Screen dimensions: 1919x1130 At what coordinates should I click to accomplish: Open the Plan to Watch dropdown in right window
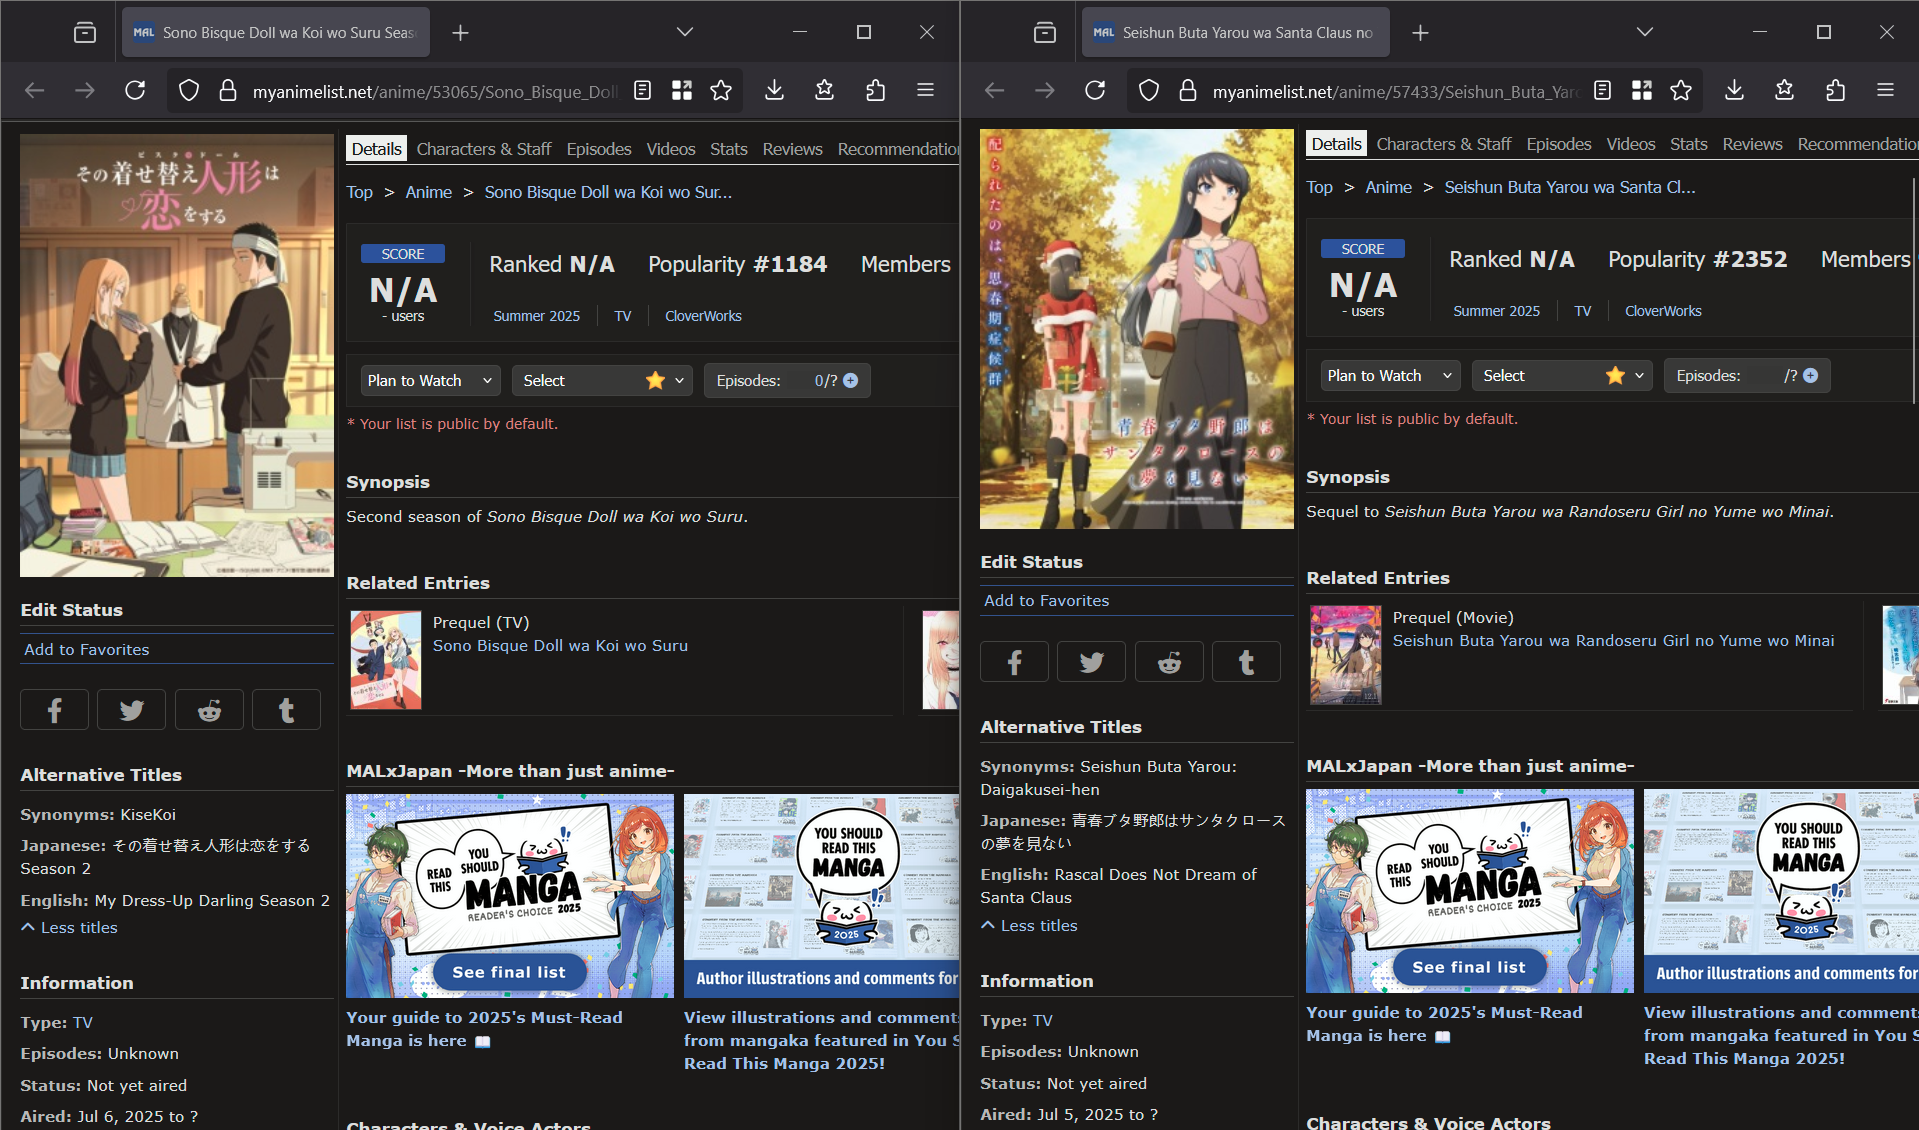[x=1390, y=375]
